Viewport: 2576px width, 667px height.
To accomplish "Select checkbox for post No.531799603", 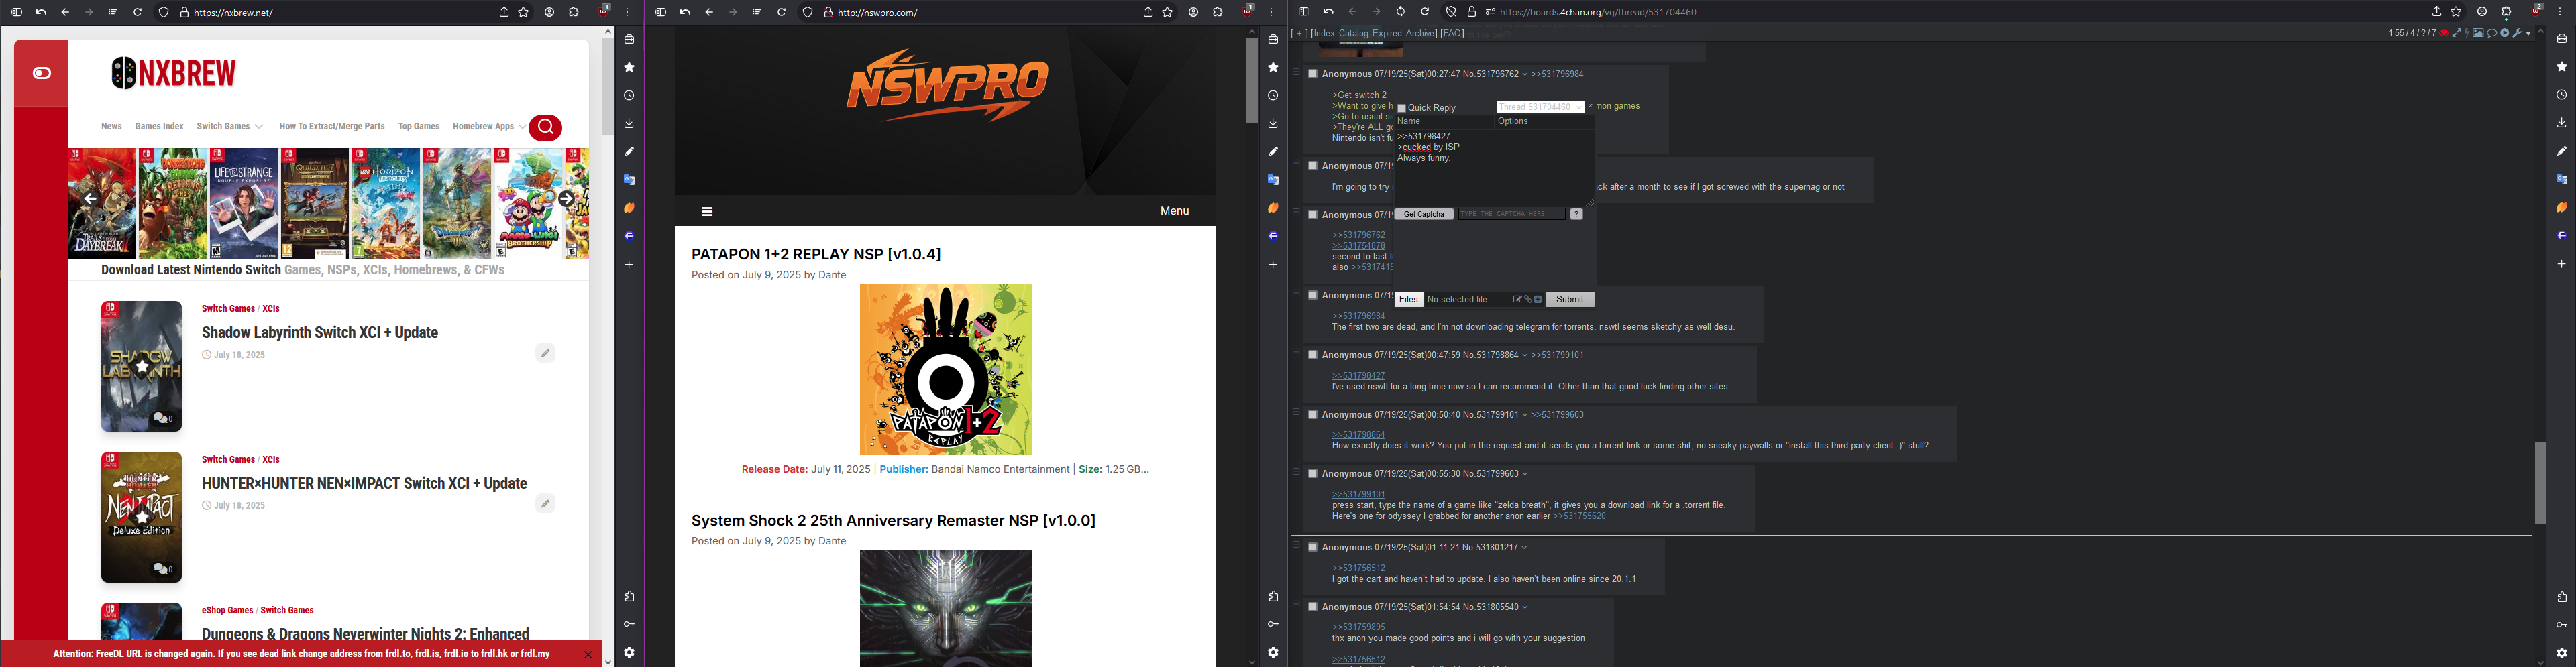I will pos(1312,474).
